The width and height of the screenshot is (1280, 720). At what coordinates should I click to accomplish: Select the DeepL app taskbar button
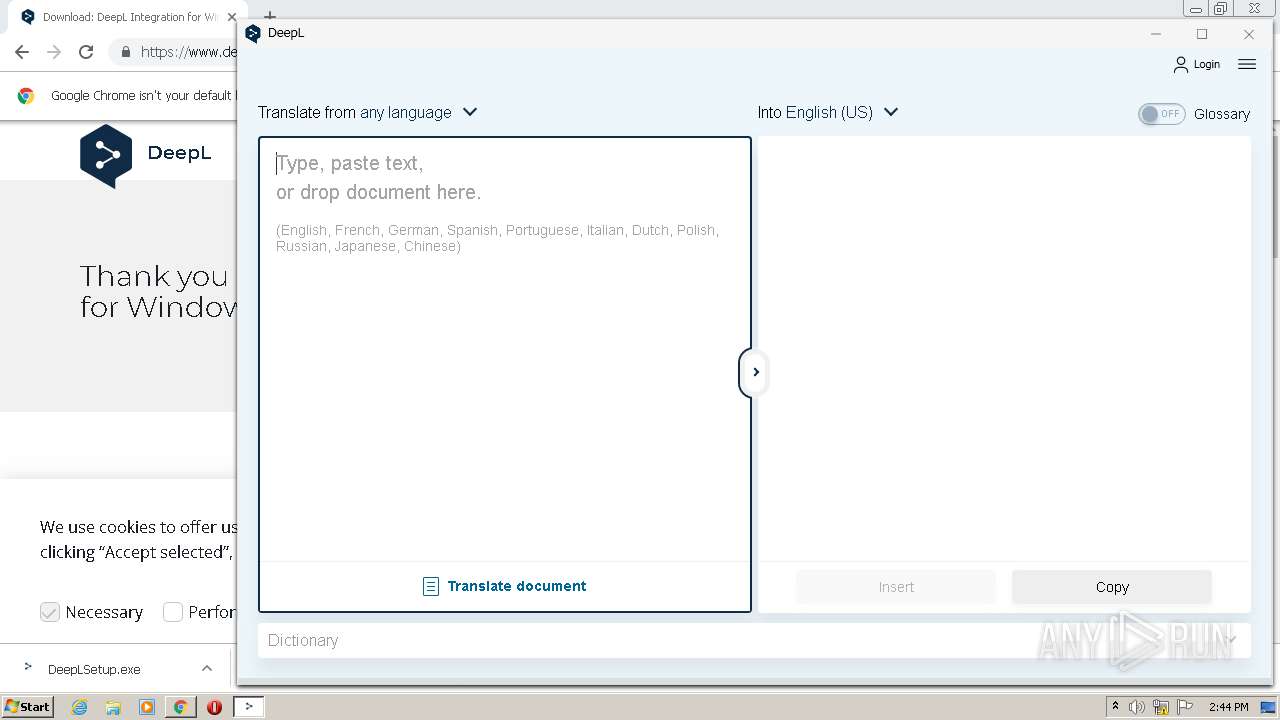[x=249, y=707]
